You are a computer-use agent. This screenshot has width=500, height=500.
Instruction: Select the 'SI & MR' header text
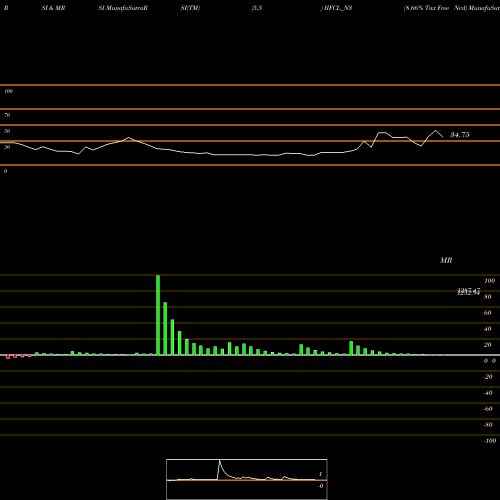(x=53, y=8)
